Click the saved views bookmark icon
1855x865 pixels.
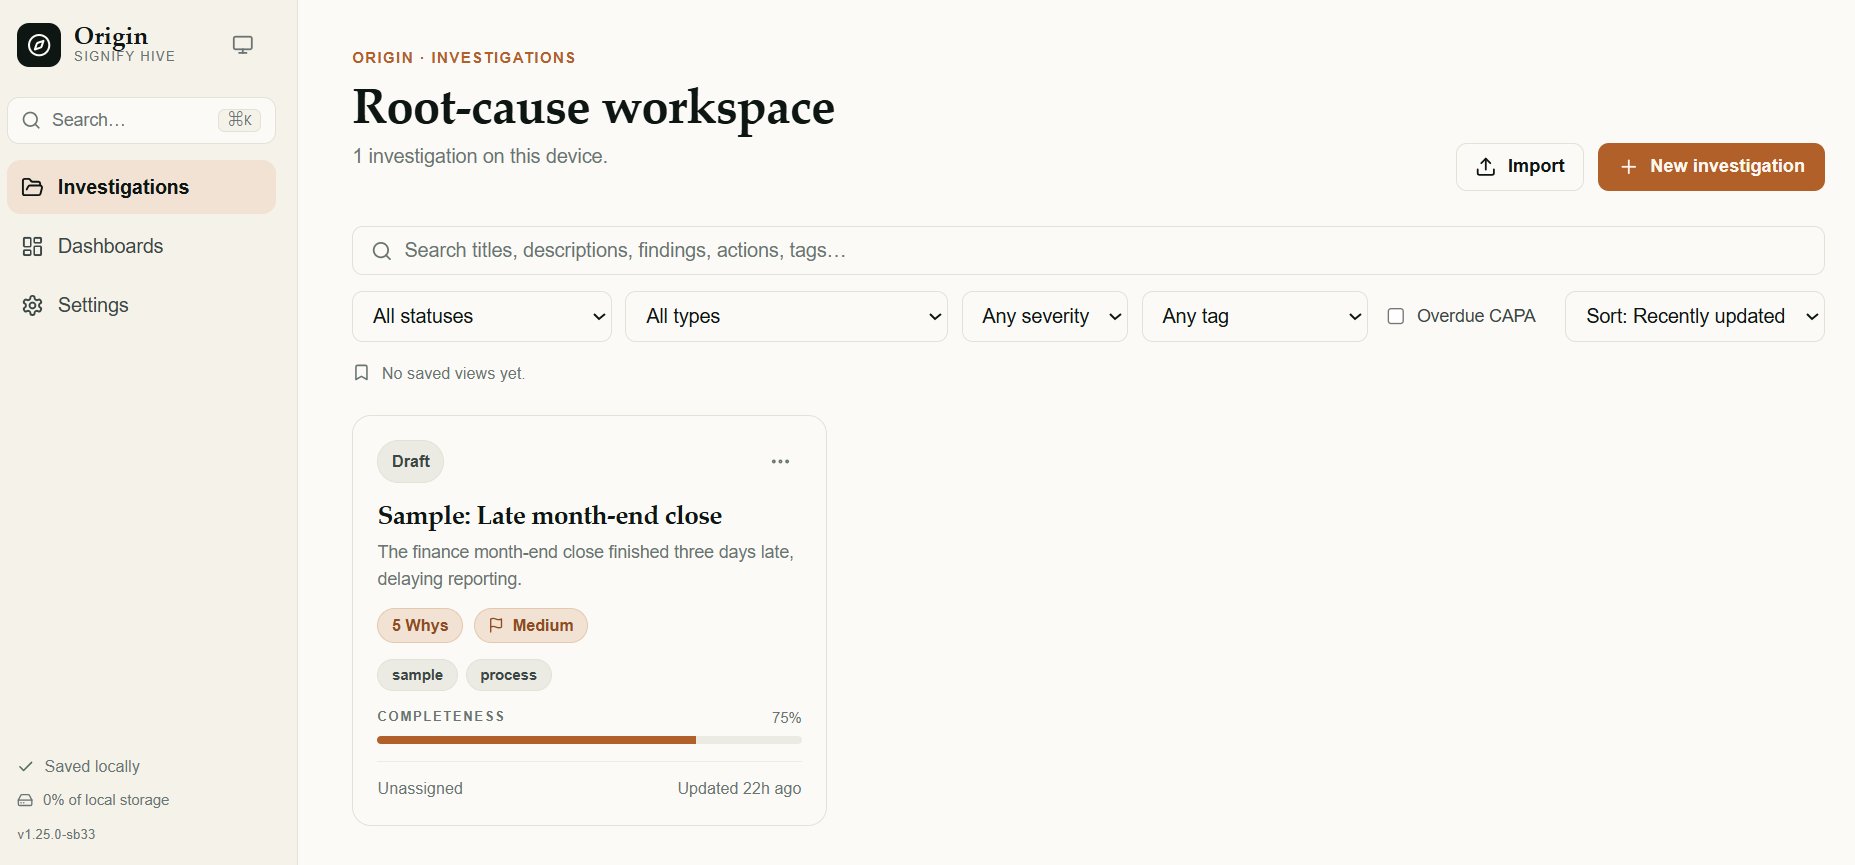(x=362, y=373)
